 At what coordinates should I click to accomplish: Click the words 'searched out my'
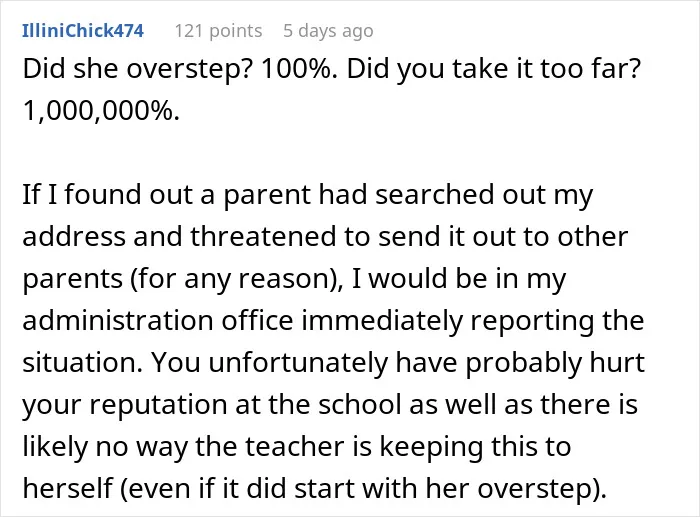(484, 195)
